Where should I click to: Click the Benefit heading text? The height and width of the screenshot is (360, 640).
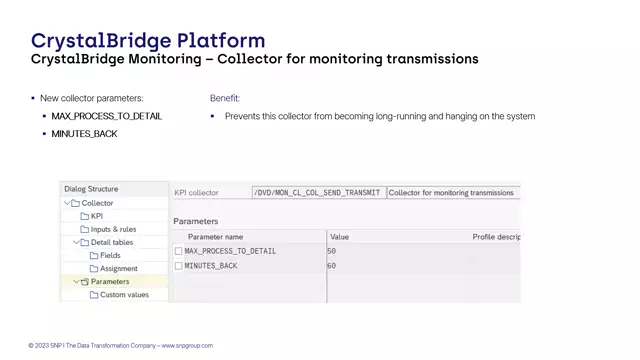225,98
